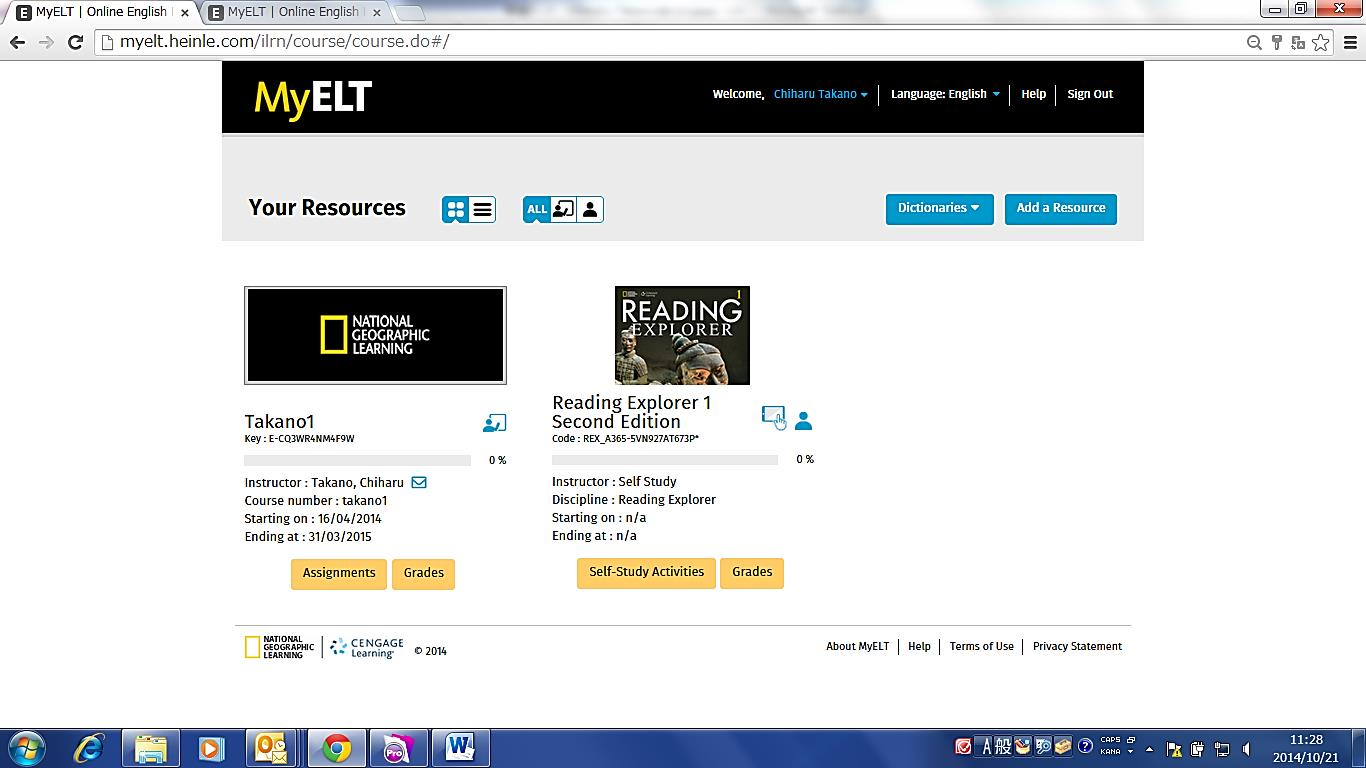Image resolution: width=1366 pixels, height=768 pixels.
Task: Reload the current page
Action: coord(75,42)
